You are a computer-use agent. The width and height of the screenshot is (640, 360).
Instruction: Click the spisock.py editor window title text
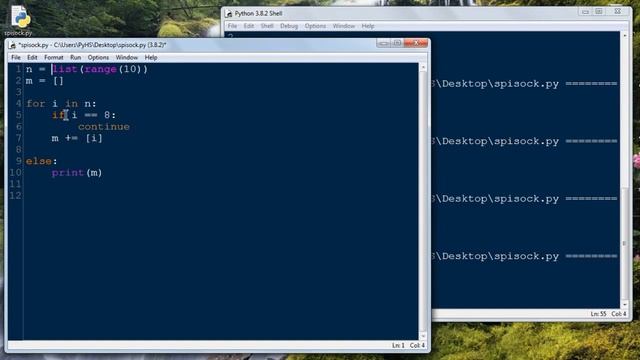click(92, 45)
